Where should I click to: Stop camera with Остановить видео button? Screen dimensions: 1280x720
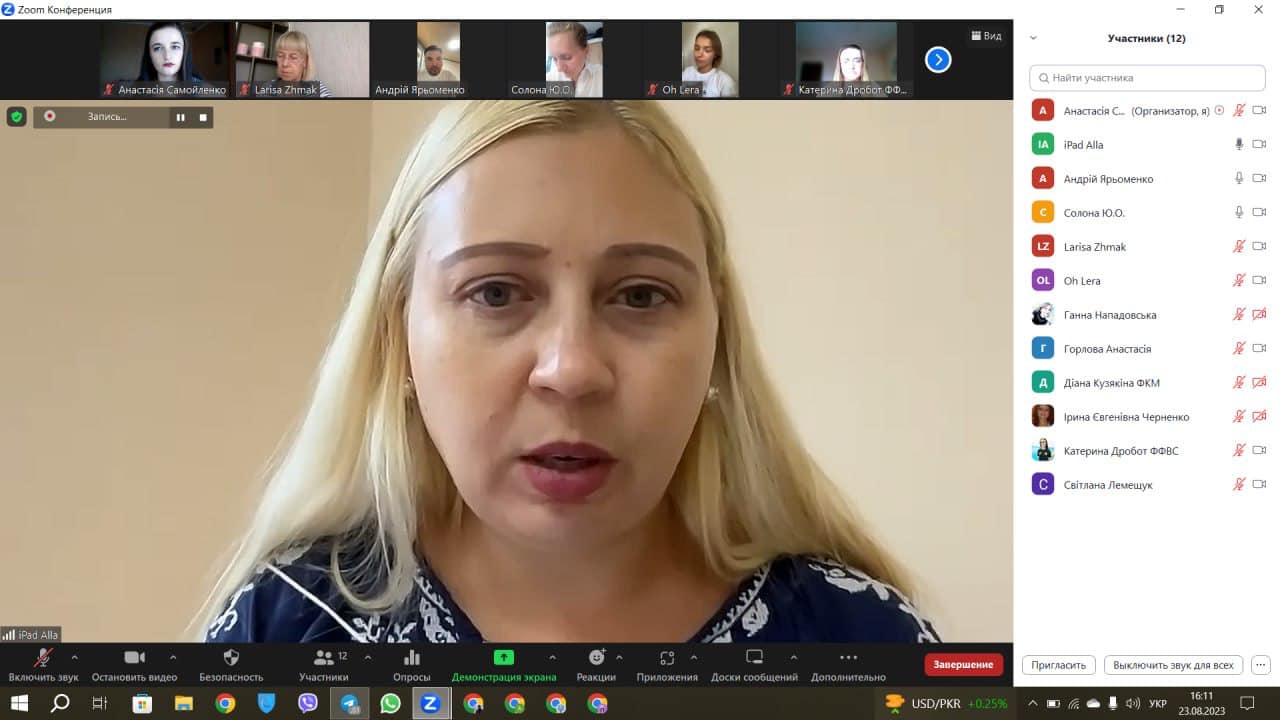(x=134, y=665)
